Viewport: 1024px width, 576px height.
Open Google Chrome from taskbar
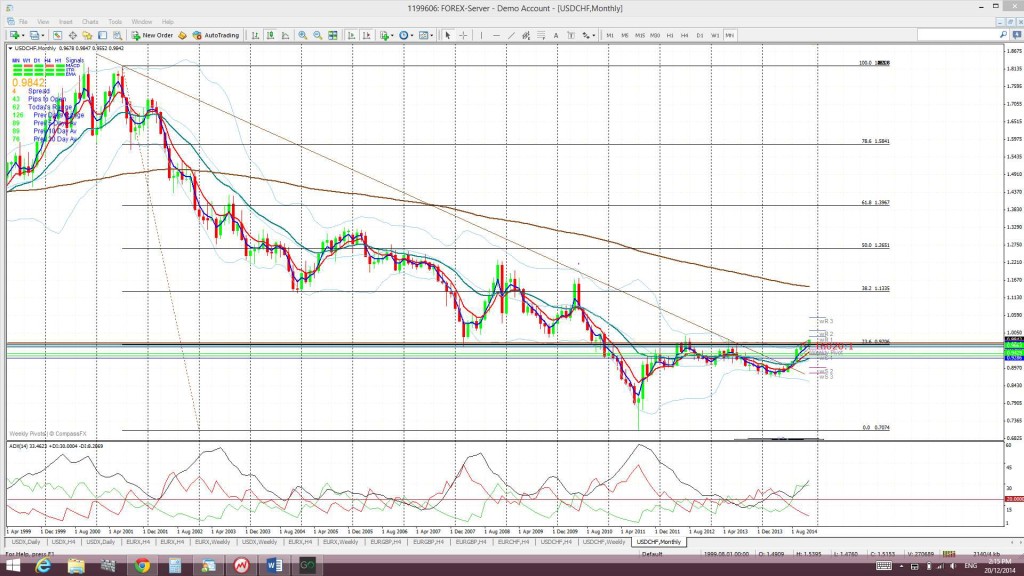[142, 566]
